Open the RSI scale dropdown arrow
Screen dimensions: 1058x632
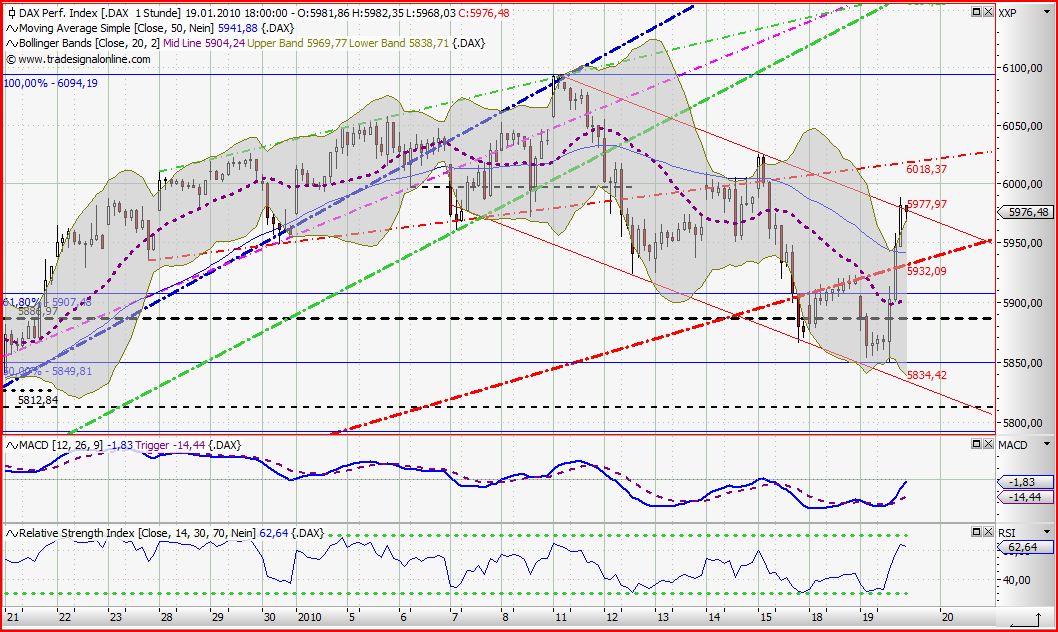click(x=1046, y=531)
